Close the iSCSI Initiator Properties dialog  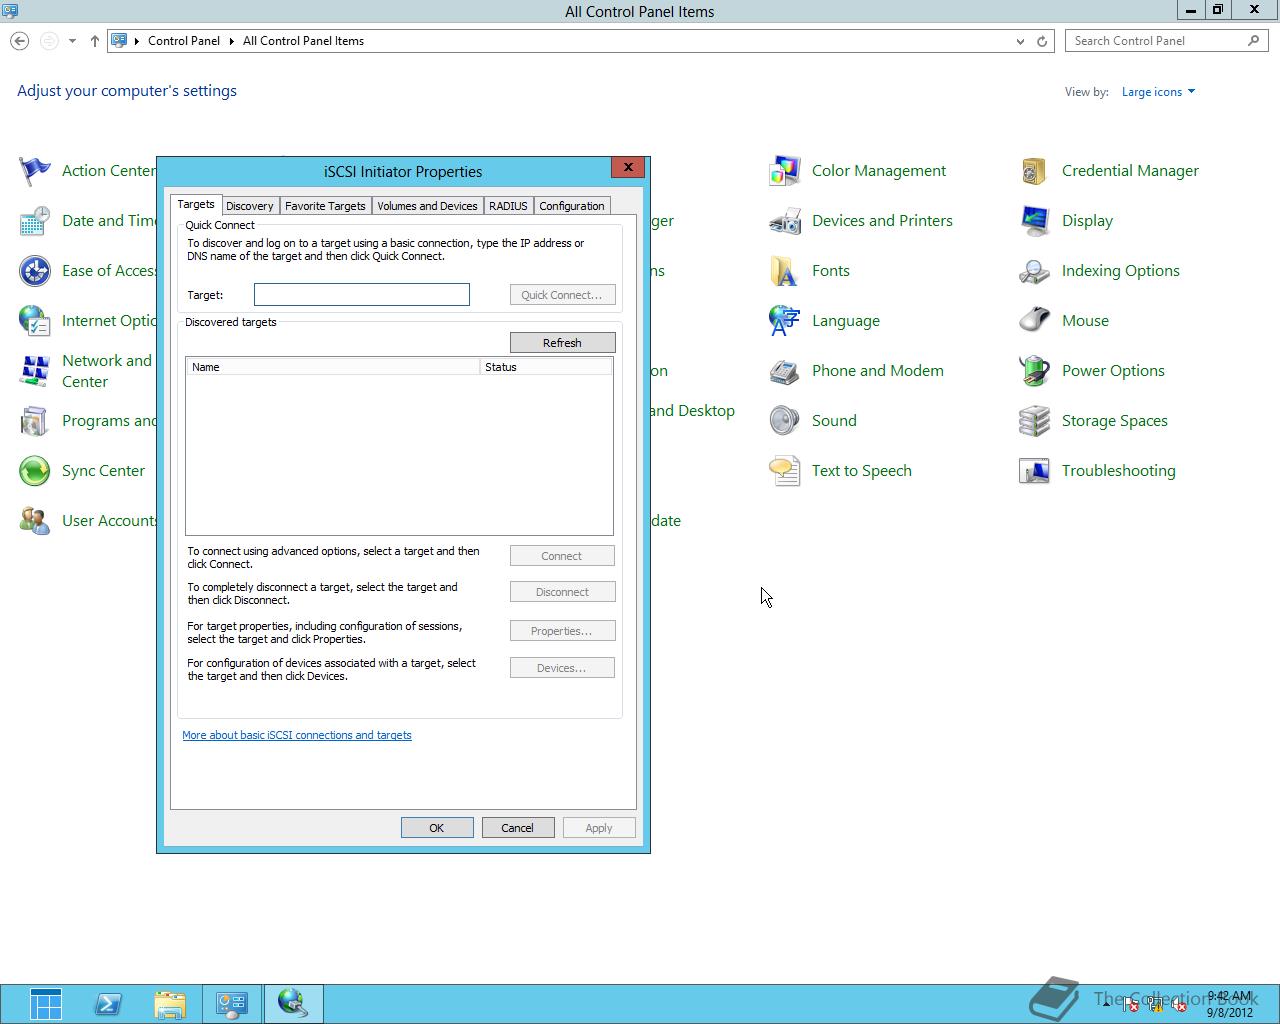pos(628,168)
